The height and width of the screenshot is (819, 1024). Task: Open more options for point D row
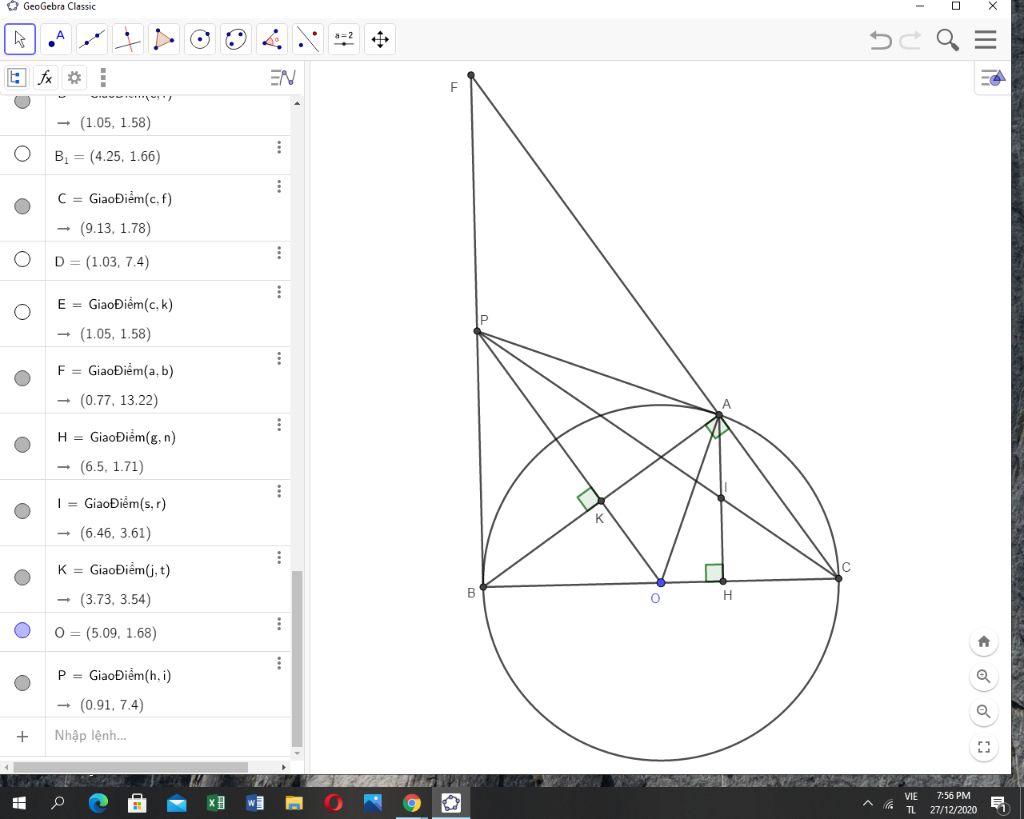[x=279, y=253]
